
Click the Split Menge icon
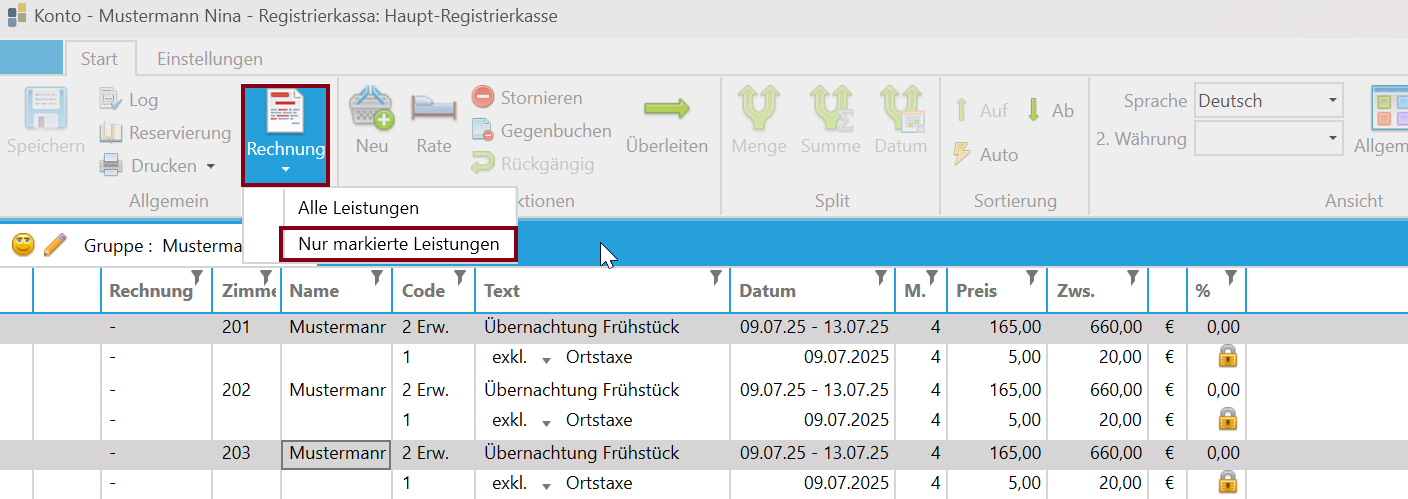[759, 108]
